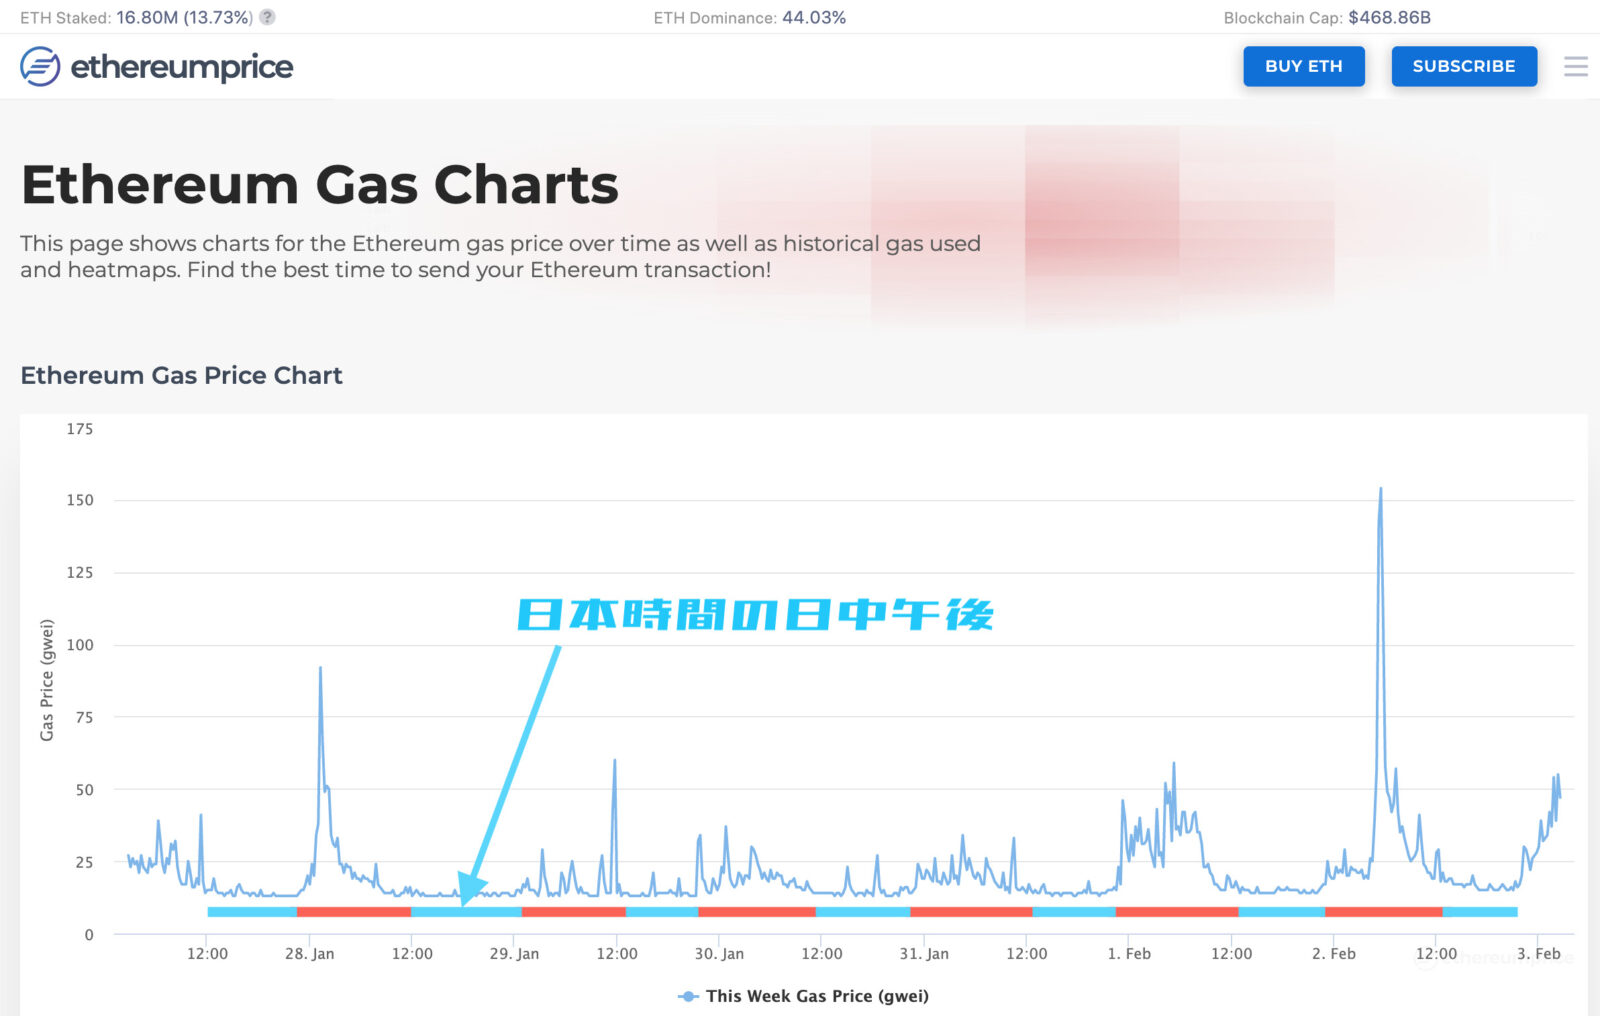Click the ETH Dominance 44.03% value
This screenshot has height=1016, width=1600.
tap(814, 17)
